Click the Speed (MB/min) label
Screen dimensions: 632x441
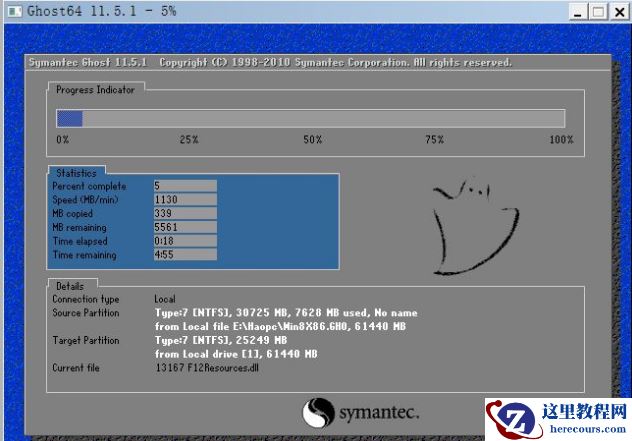click(85, 200)
